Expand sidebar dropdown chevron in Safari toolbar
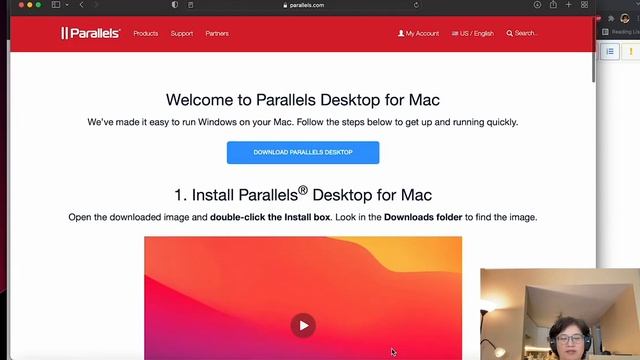The width and height of the screenshot is (640, 360). coord(67,5)
